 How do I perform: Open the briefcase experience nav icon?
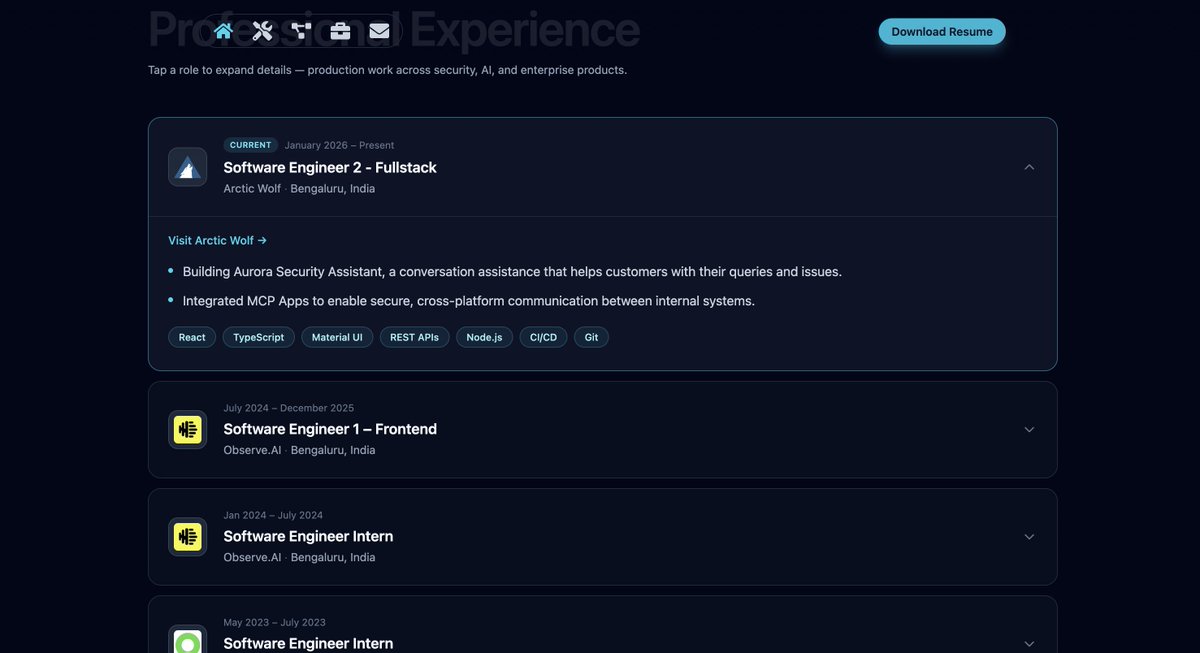pyautogui.click(x=340, y=31)
